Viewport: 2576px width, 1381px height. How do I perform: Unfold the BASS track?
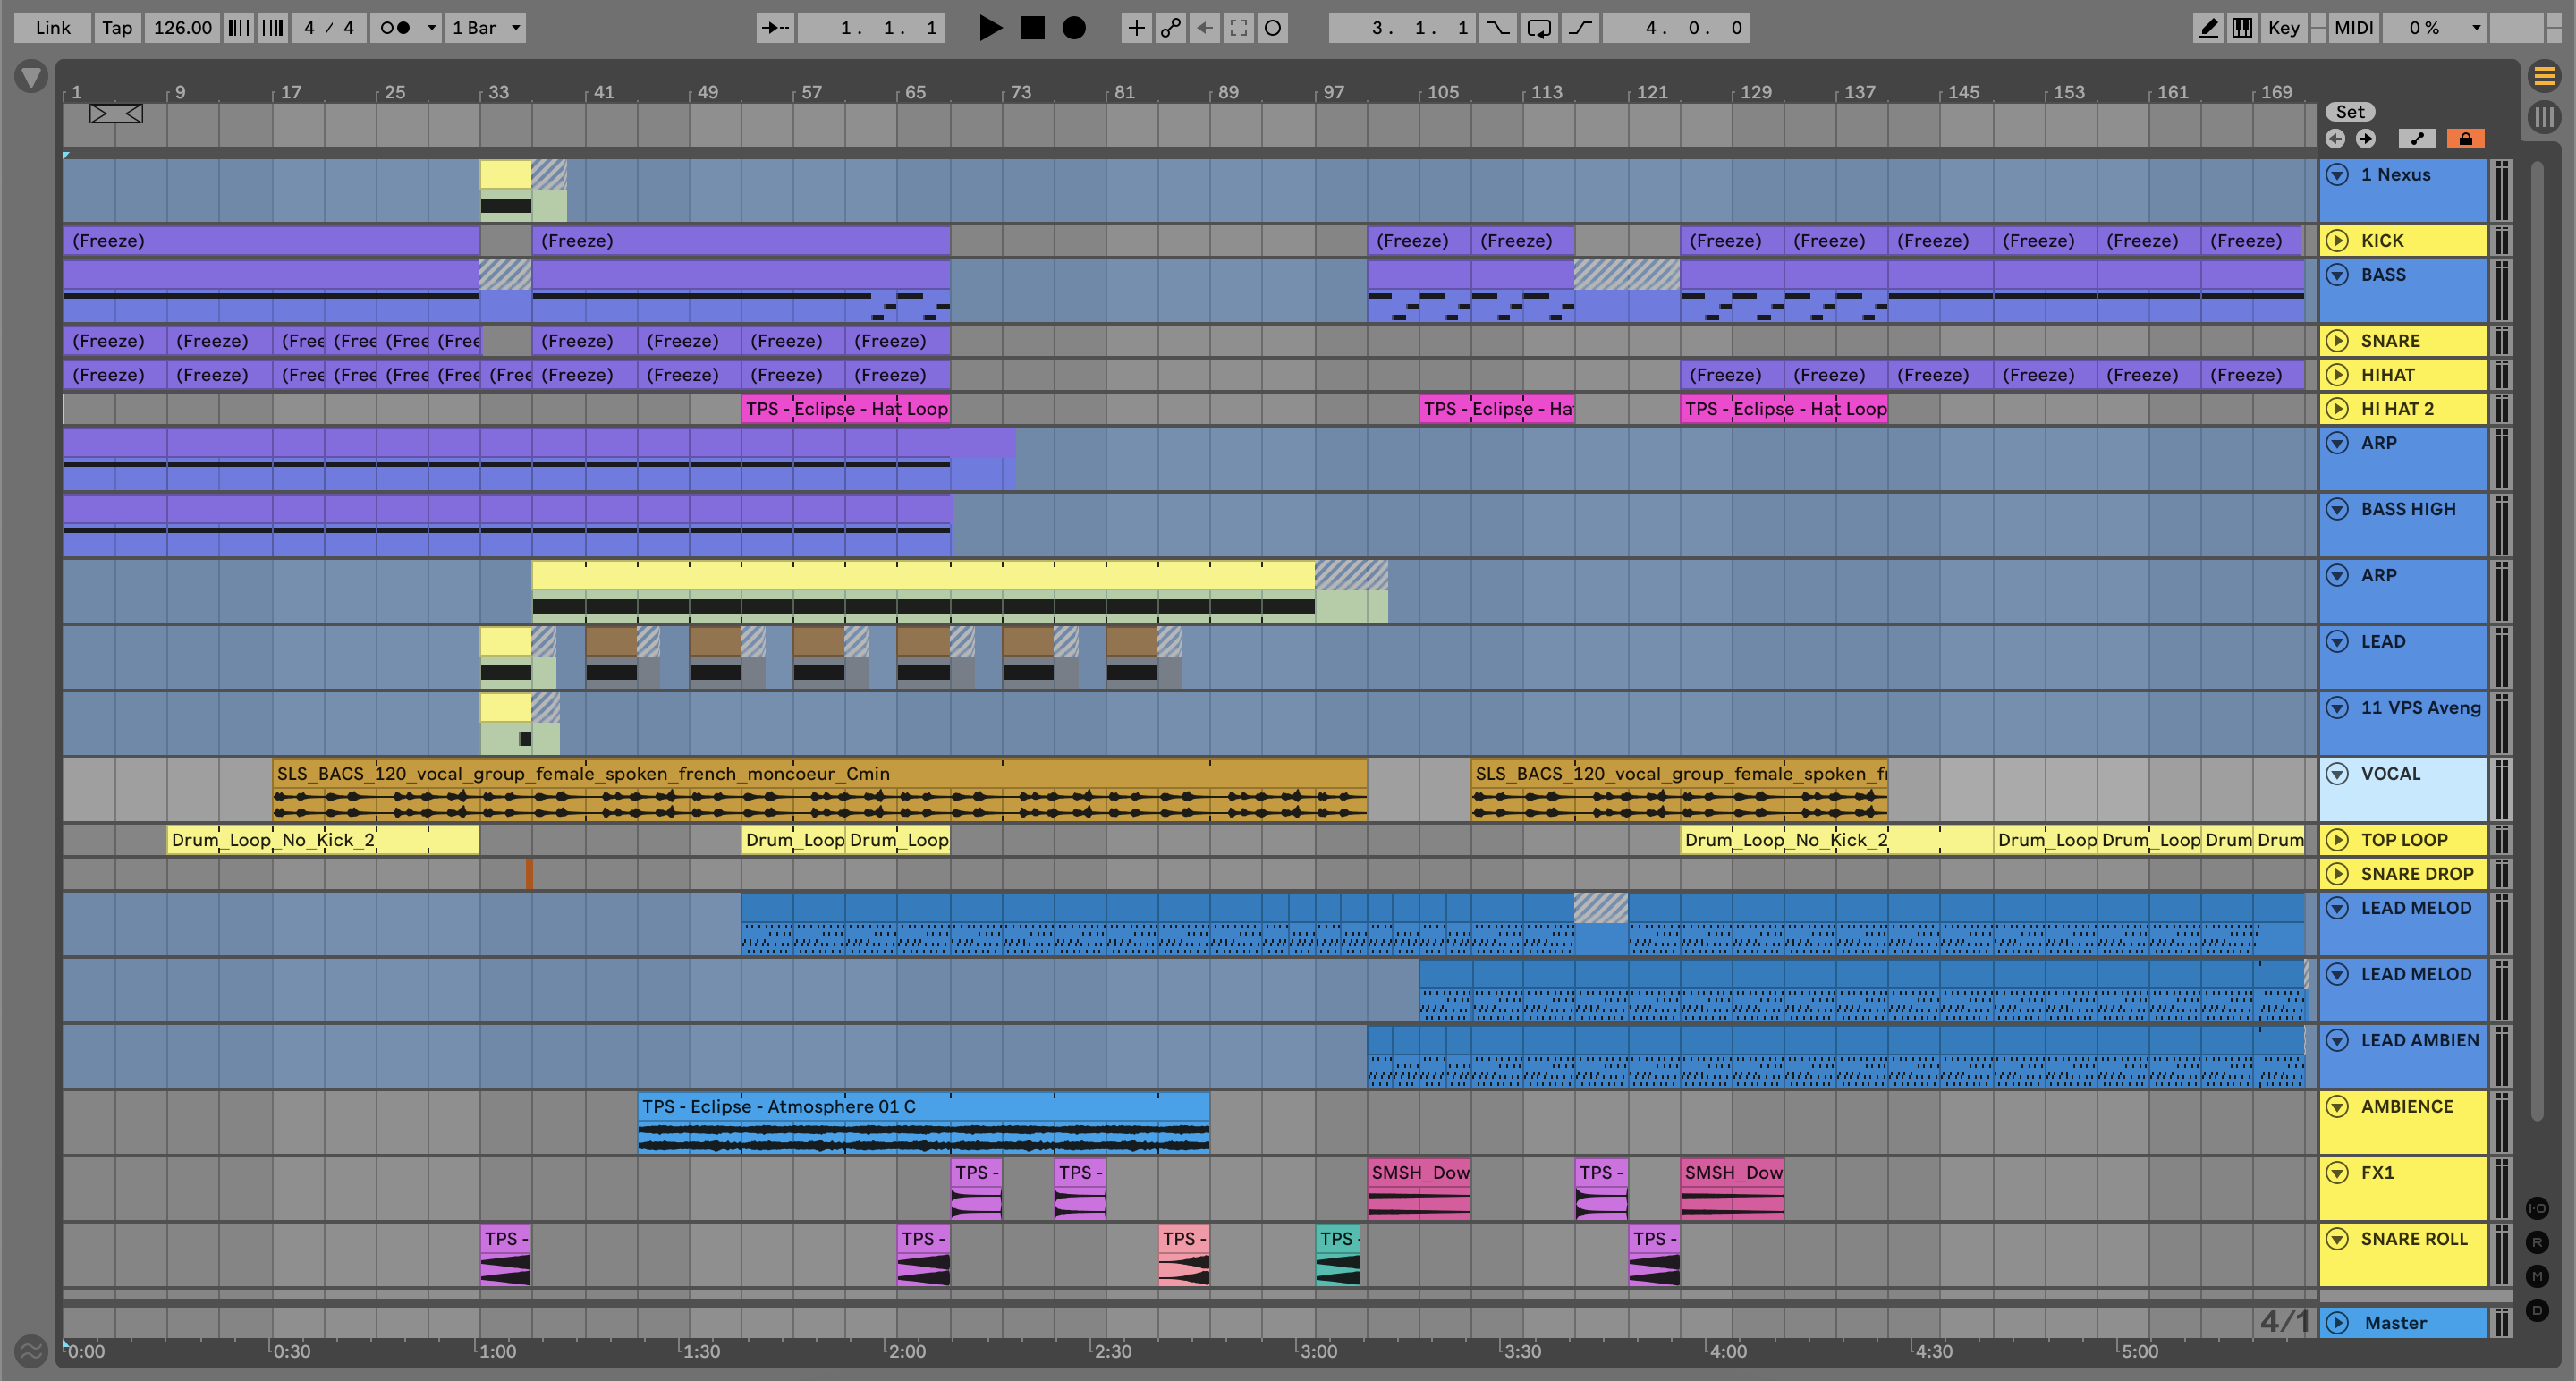point(2337,275)
